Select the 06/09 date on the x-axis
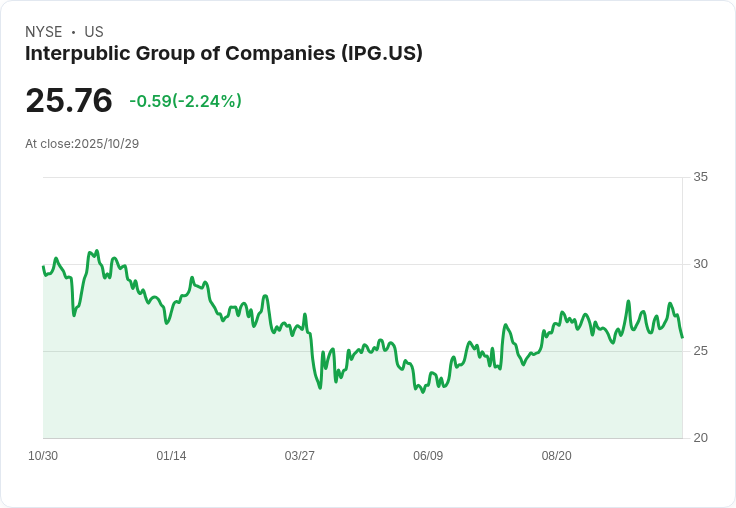Image resolution: width=736 pixels, height=508 pixels. tap(428, 456)
